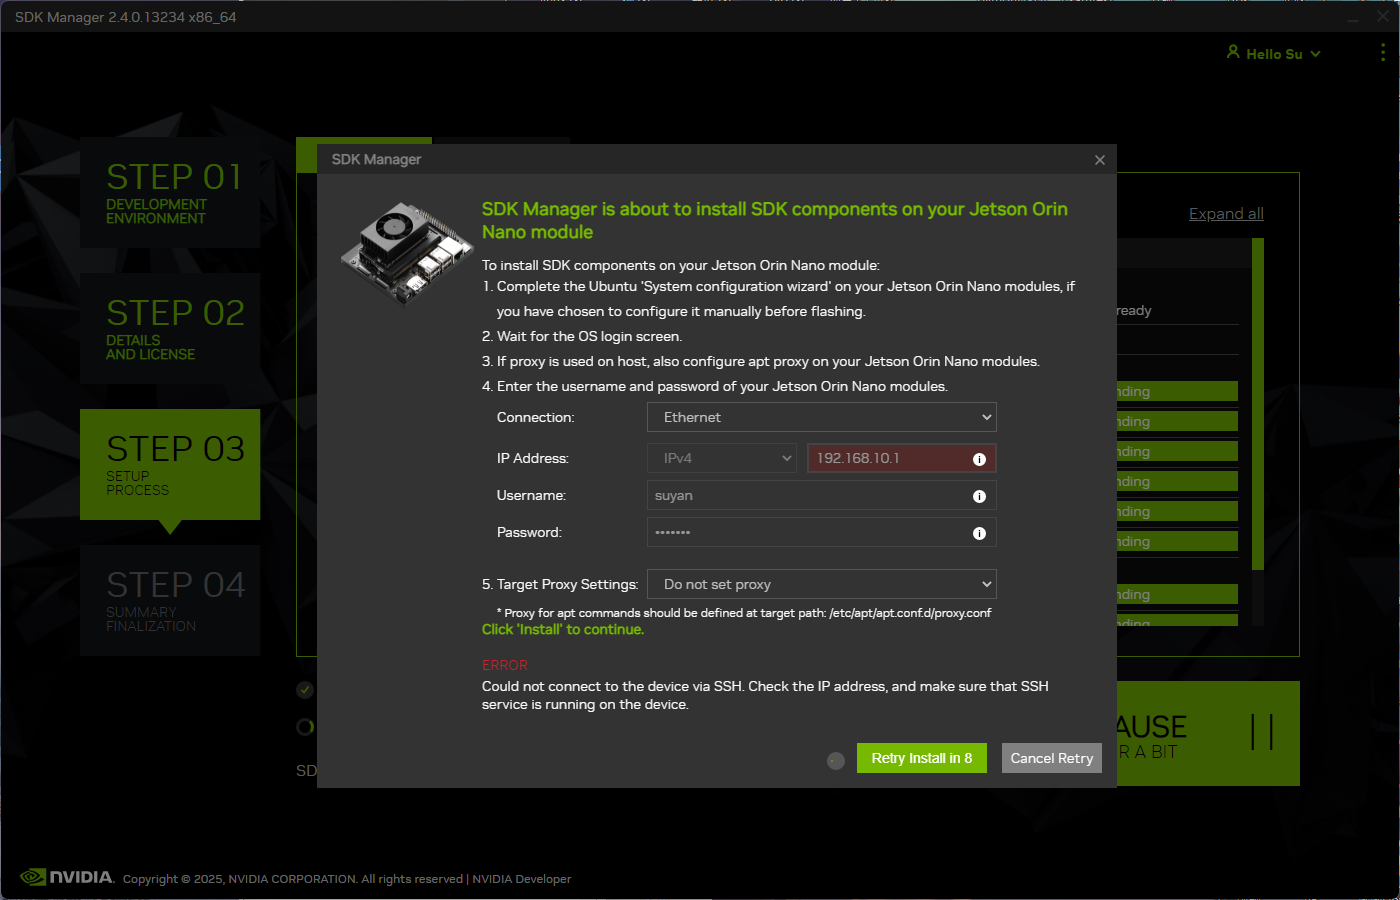1400x900 pixels.
Task: Click the user profile icon beside Hello Su
Action: click(1233, 52)
